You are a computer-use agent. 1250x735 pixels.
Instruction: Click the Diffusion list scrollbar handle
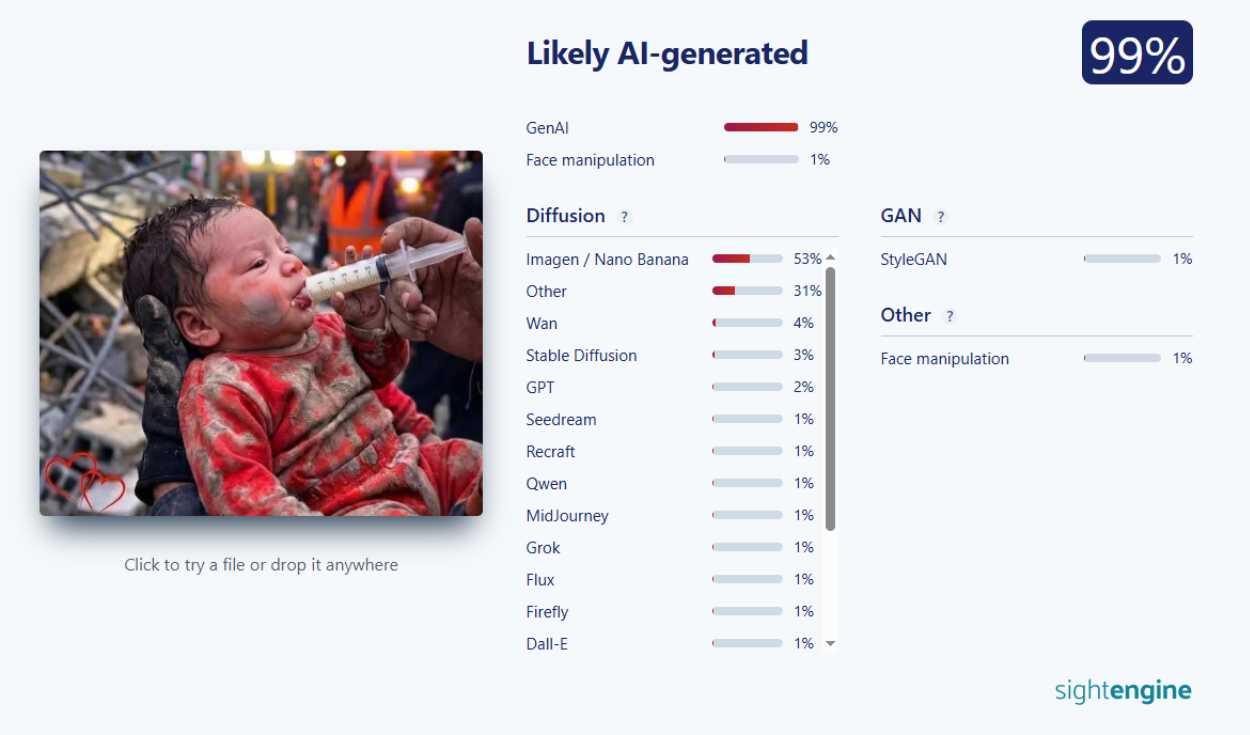click(x=830, y=398)
